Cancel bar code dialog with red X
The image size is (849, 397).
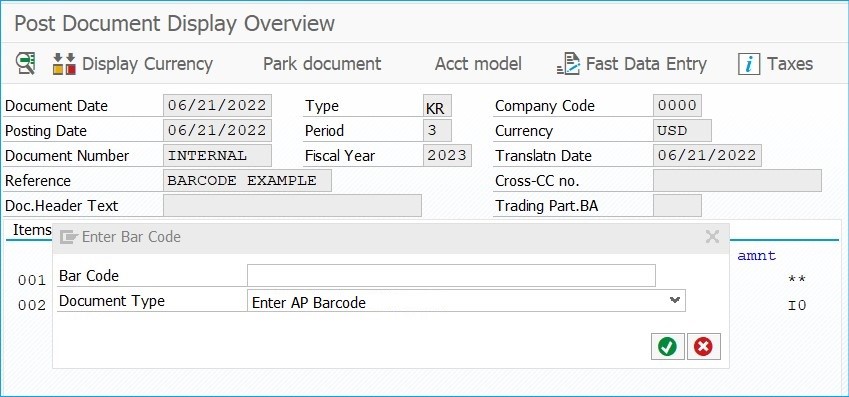pos(703,346)
